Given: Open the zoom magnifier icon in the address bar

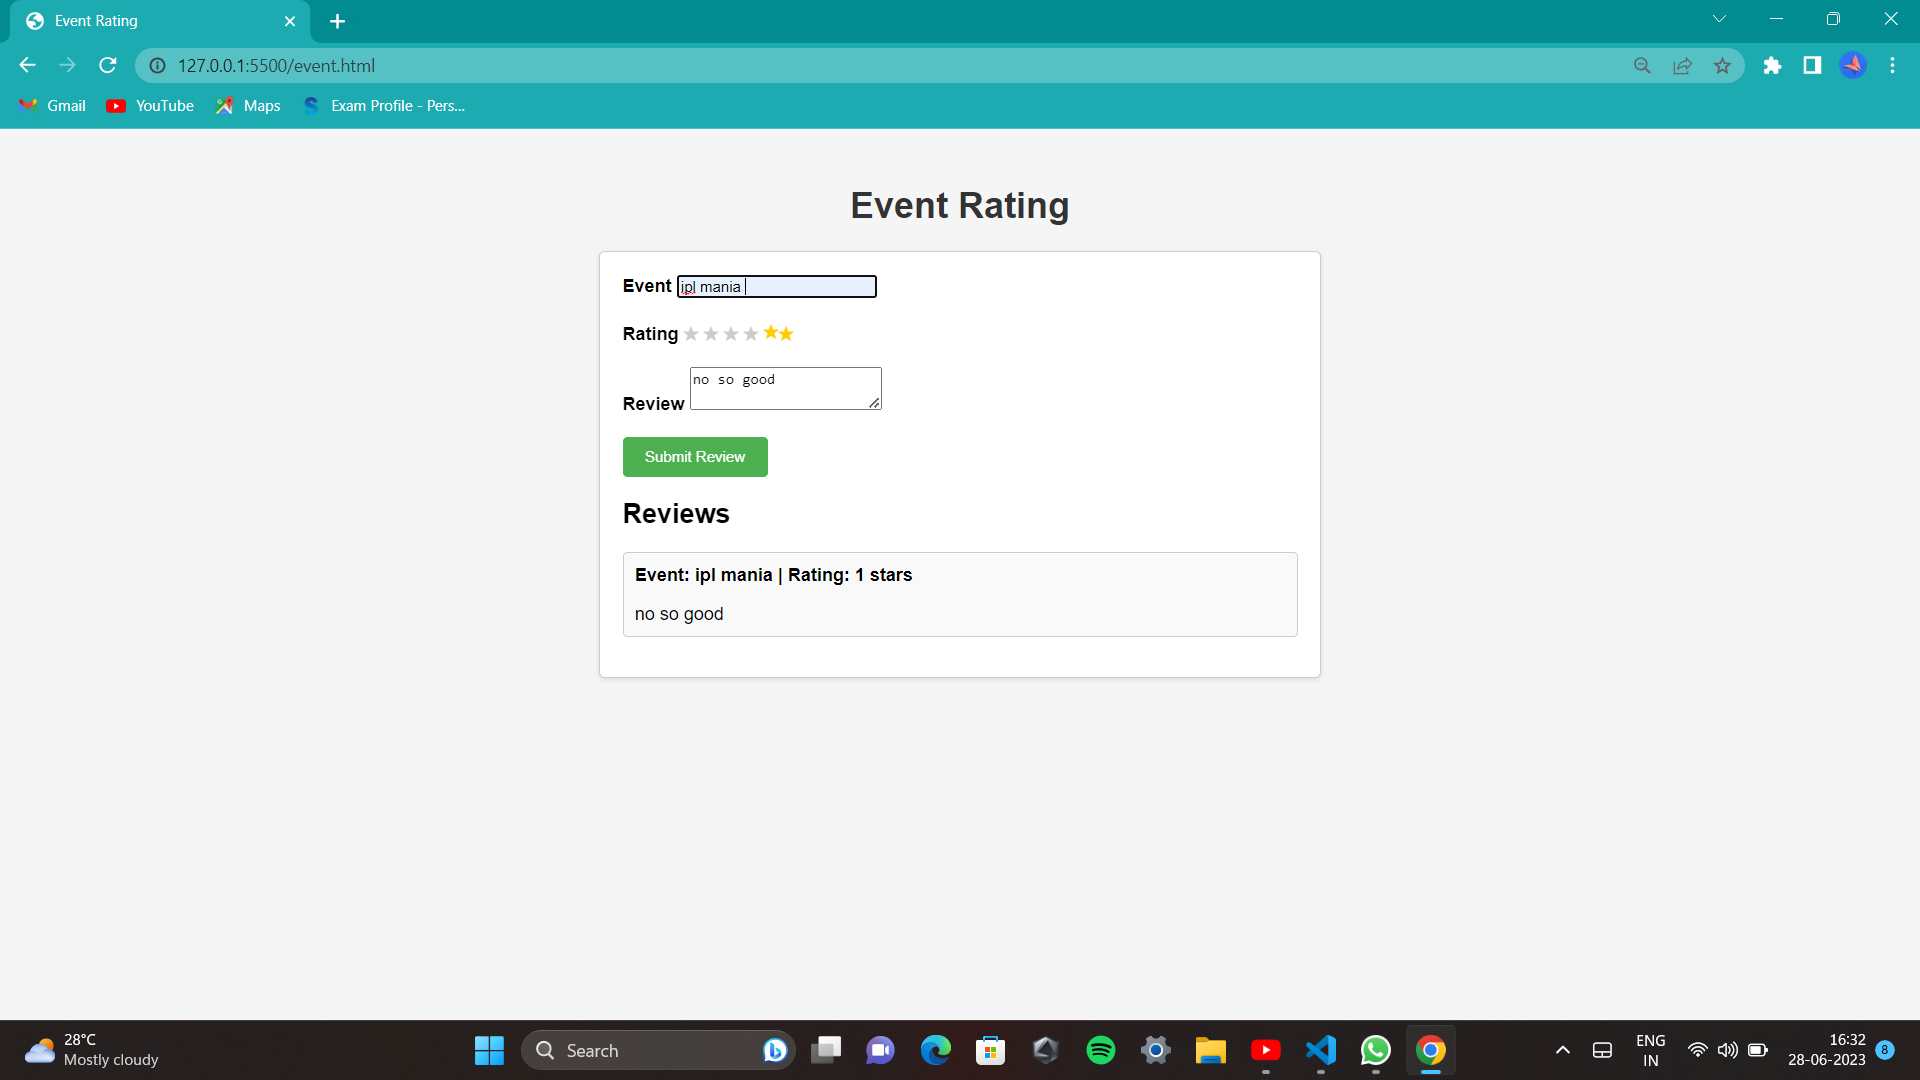Looking at the screenshot, I should coord(1642,66).
